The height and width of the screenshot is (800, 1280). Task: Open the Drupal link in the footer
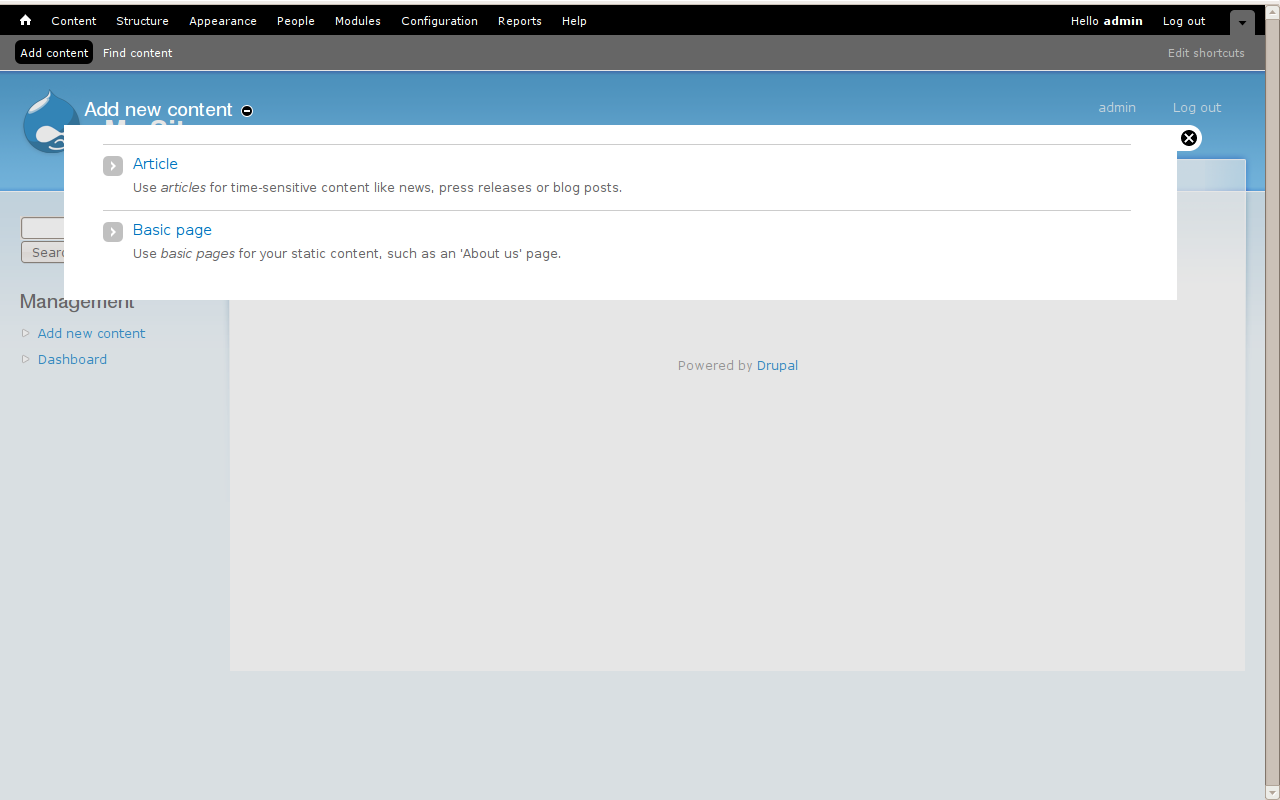click(x=777, y=365)
